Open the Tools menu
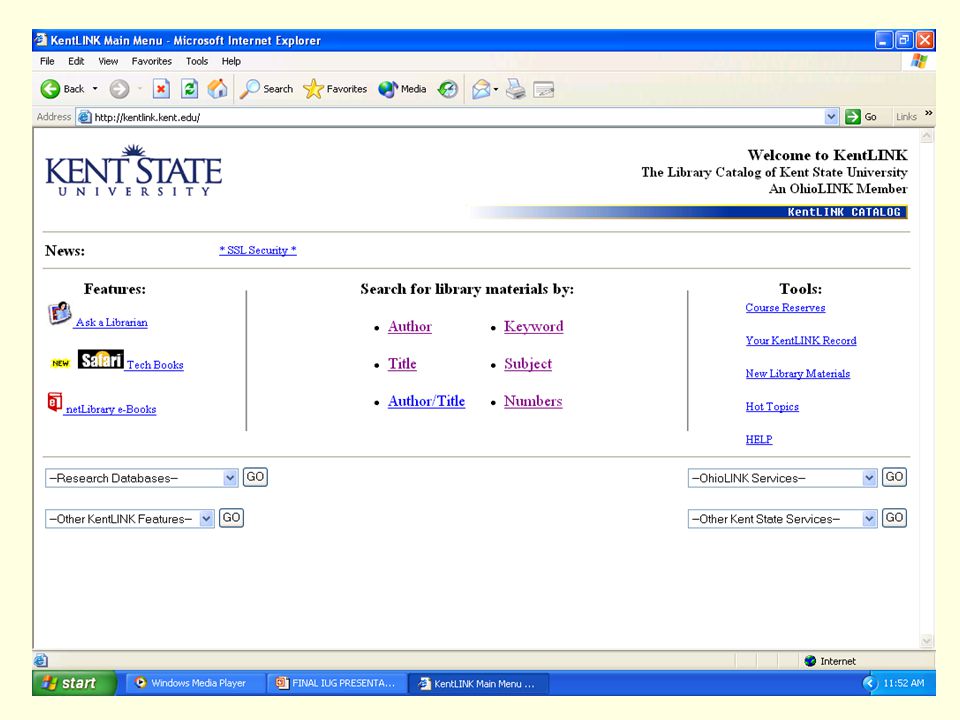This screenshot has height=720, width=960. click(197, 61)
